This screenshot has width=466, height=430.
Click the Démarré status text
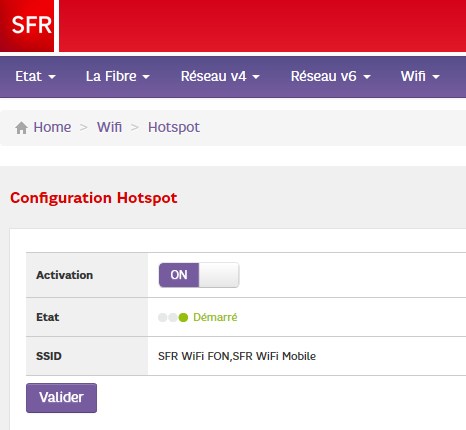point(215,317)
